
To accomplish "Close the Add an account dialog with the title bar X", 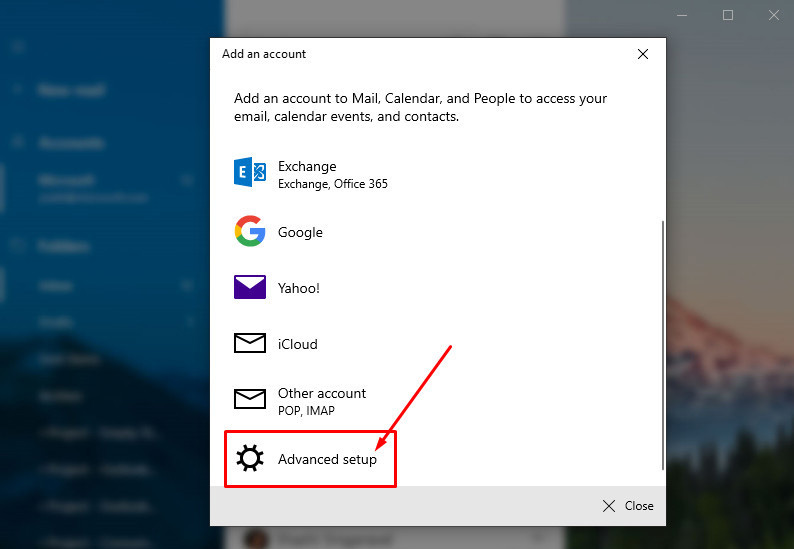I will 643,54.
